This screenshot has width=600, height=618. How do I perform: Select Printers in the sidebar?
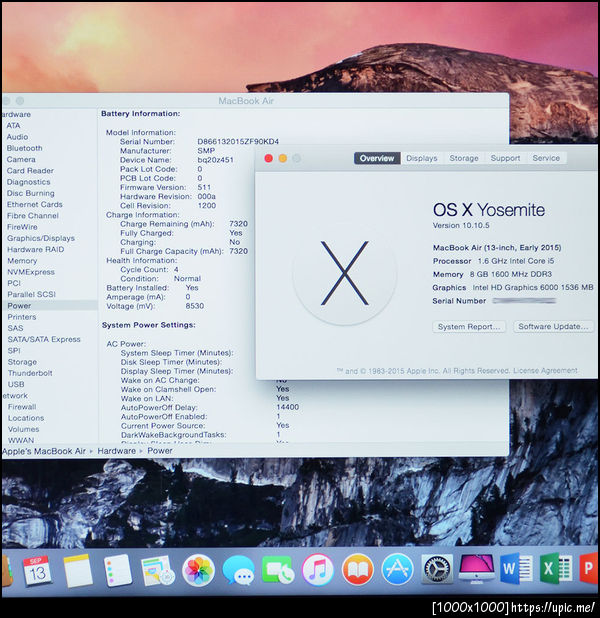tap(22, 317)
